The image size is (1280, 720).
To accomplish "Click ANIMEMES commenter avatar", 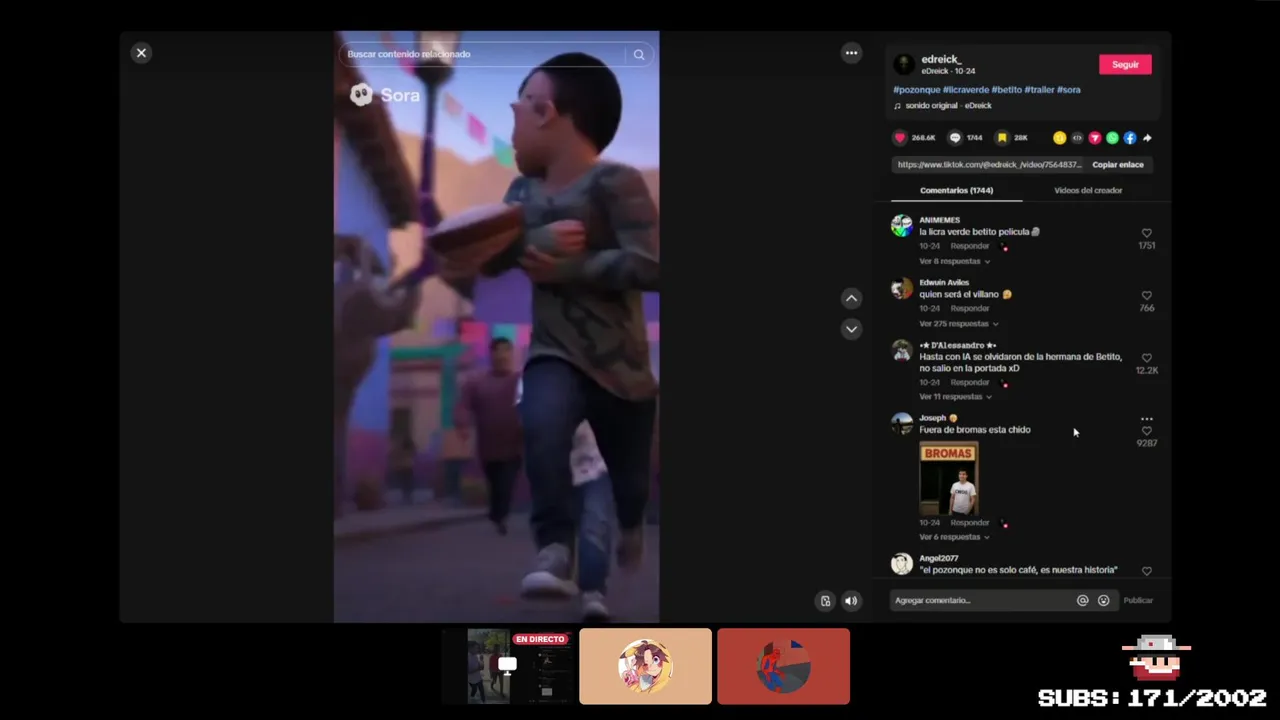I will point(902,226).
